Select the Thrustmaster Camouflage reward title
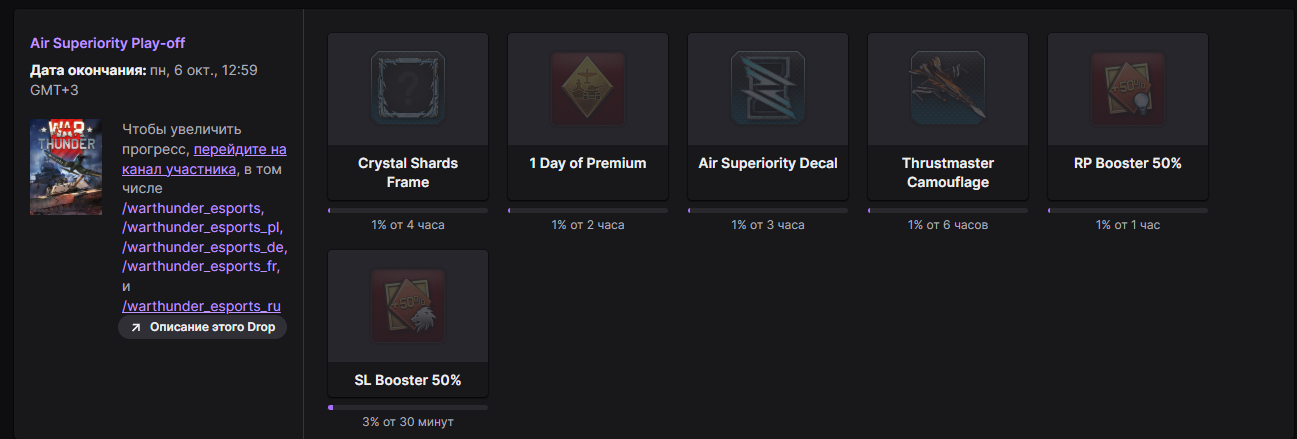Screen dimensions: 1297x439 tap(947, 172)
